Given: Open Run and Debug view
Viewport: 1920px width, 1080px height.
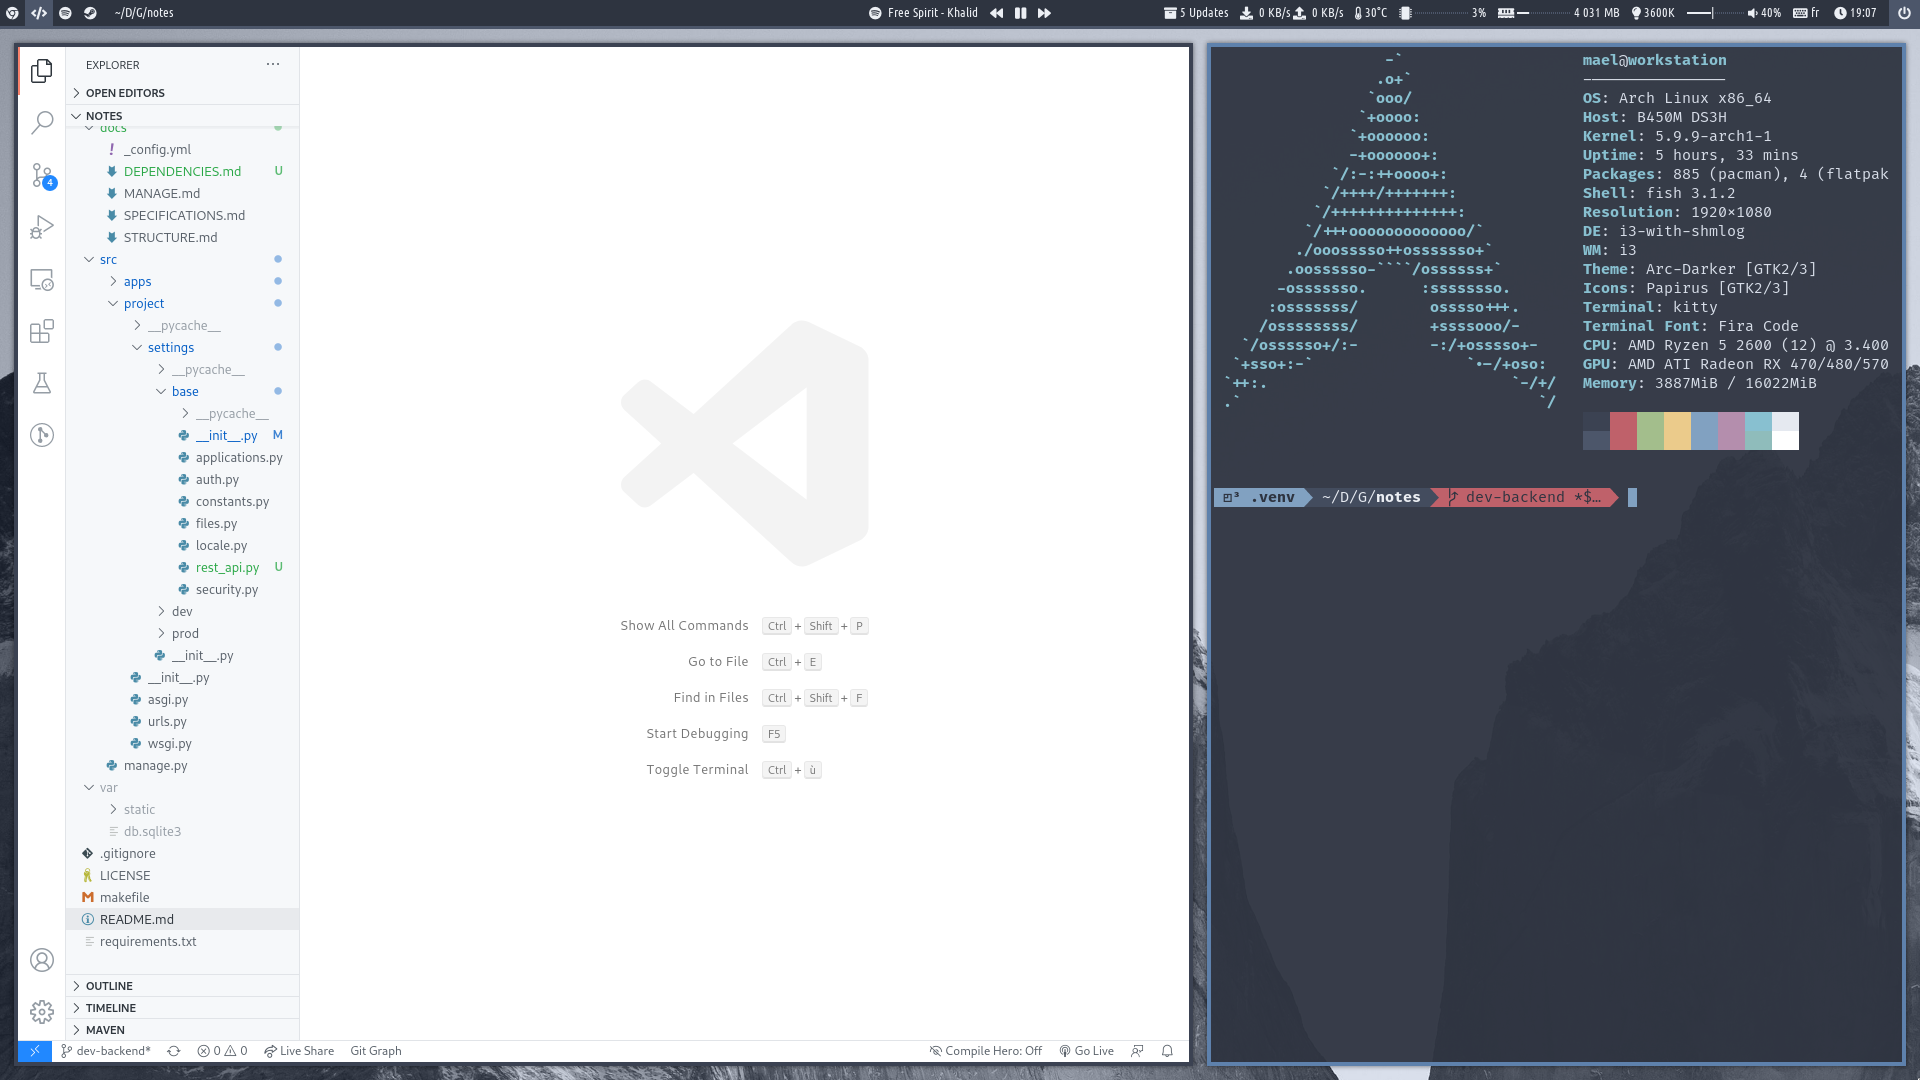Looking at the screenshot, I should pos(42,228).
